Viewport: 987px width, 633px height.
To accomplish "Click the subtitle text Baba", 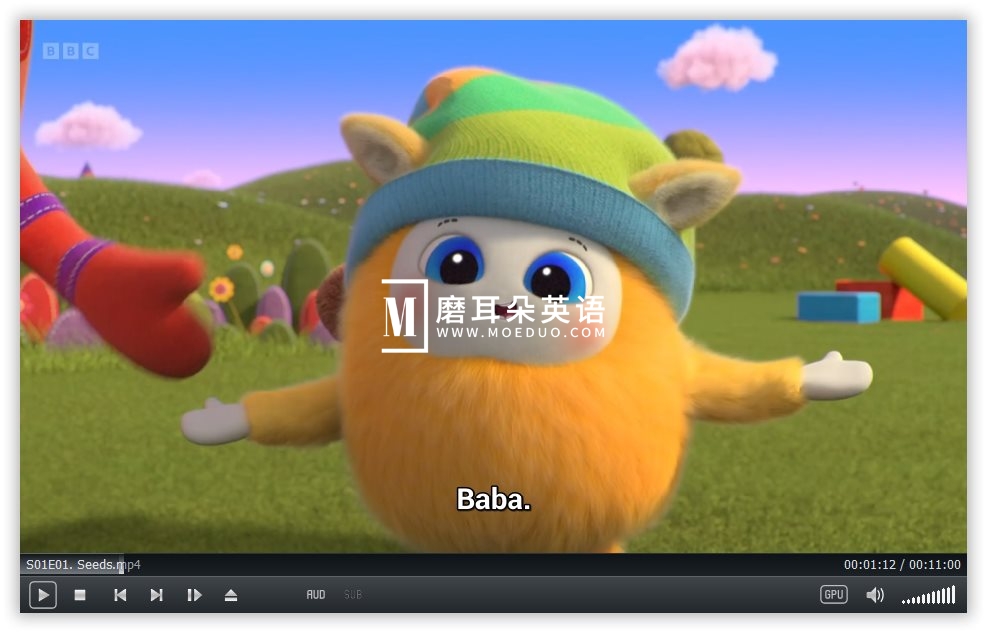I will click(x=491, y=500).
